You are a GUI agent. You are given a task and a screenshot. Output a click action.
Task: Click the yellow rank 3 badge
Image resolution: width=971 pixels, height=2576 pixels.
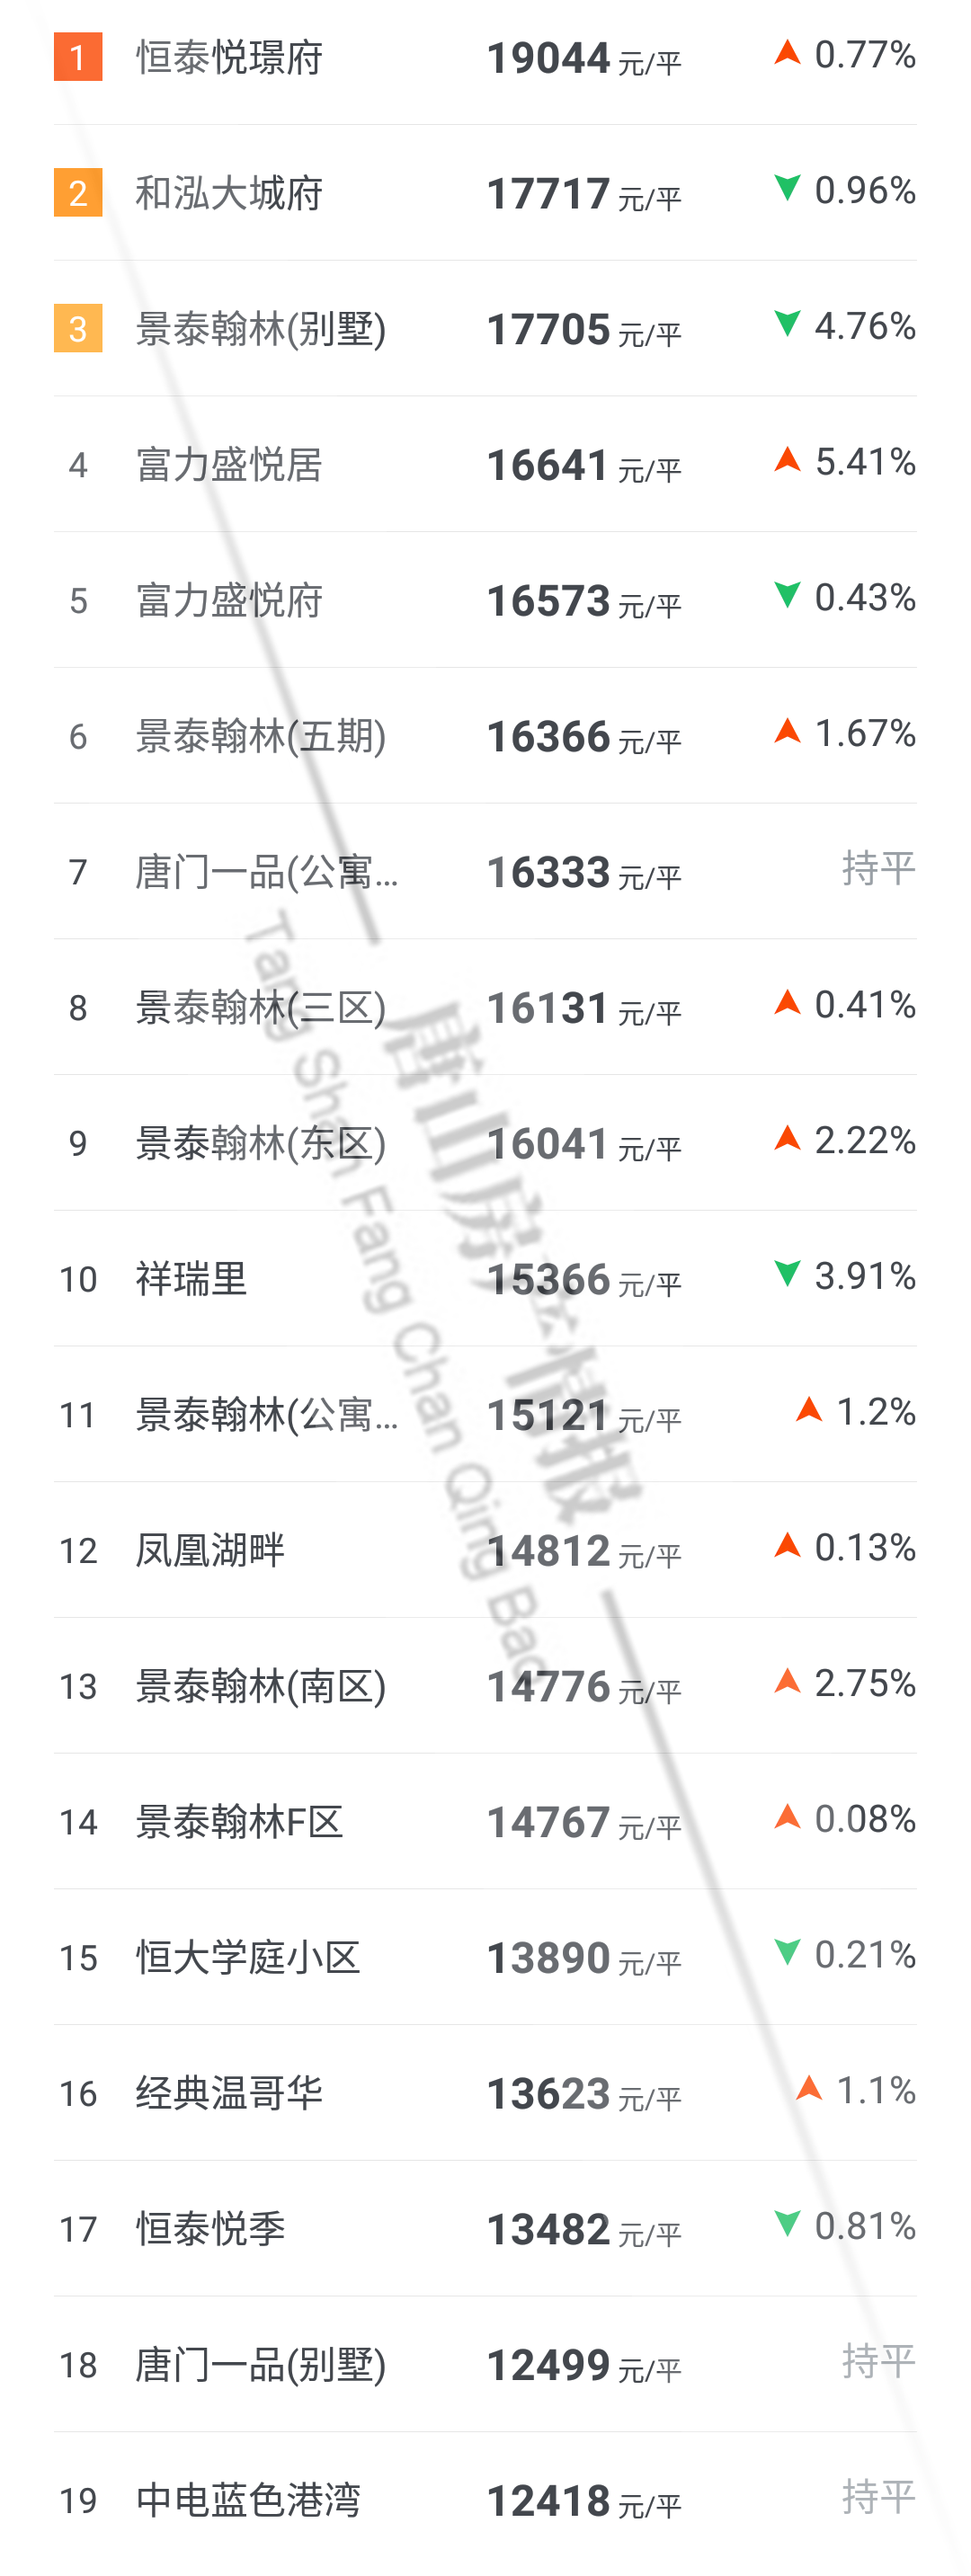pyautogui.click(x=78, y=329)
